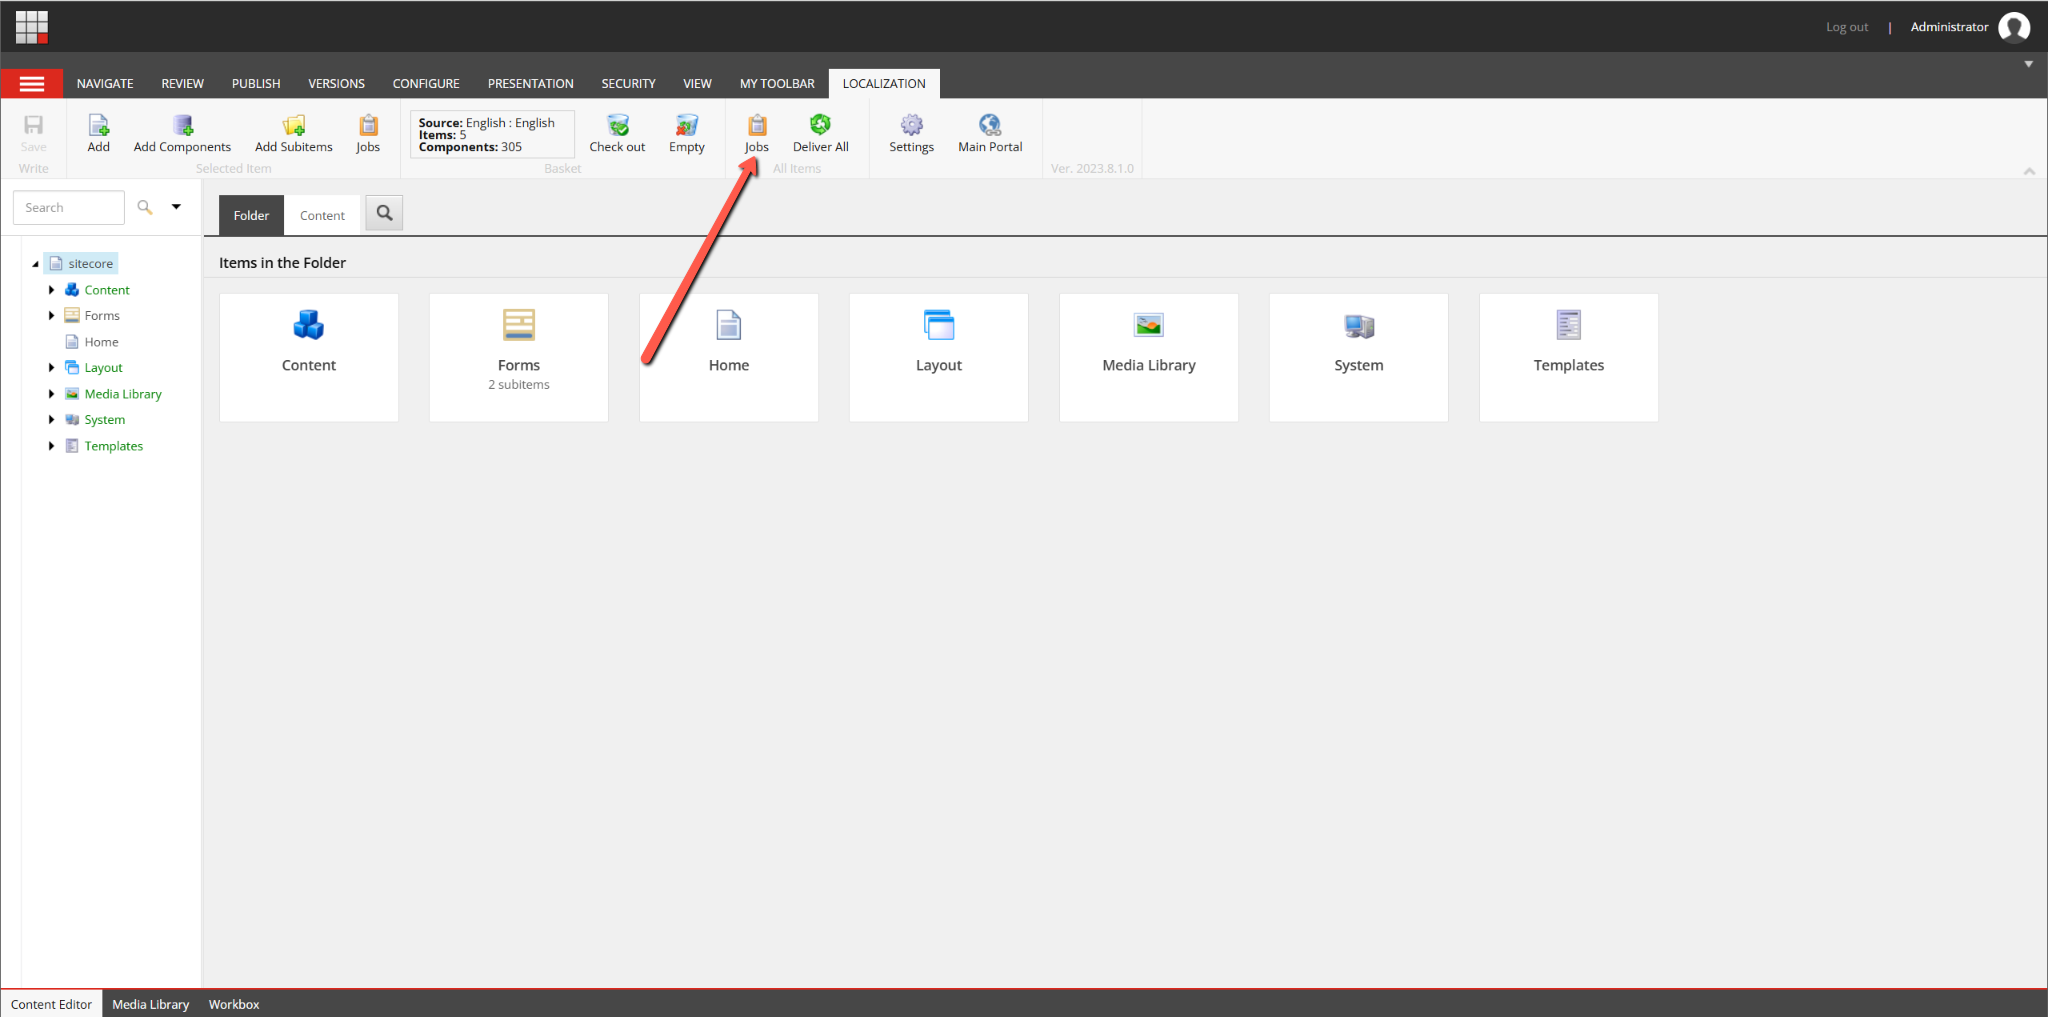
Task: Switch to the CONFIGURE ribbon tab
Action: pyautogui.click(x=426, y=84)
